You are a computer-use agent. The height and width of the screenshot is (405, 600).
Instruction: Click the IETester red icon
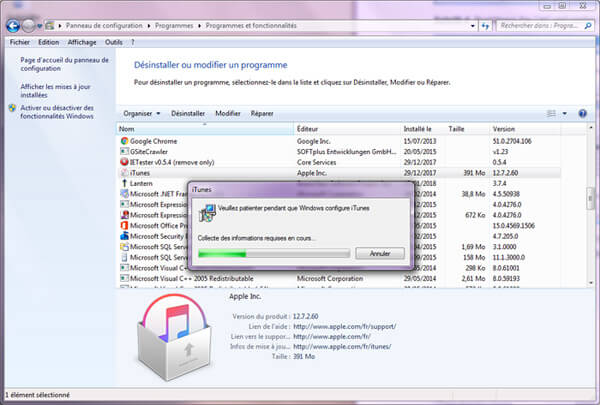point(124,162)
